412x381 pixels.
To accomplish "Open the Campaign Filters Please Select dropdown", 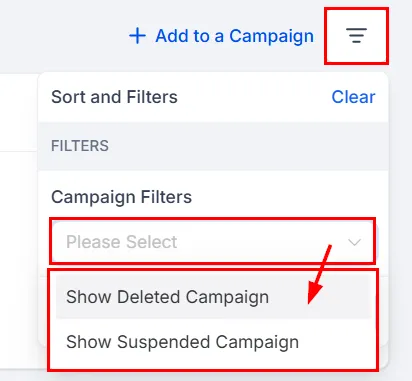I will click(x=213, y=241).
